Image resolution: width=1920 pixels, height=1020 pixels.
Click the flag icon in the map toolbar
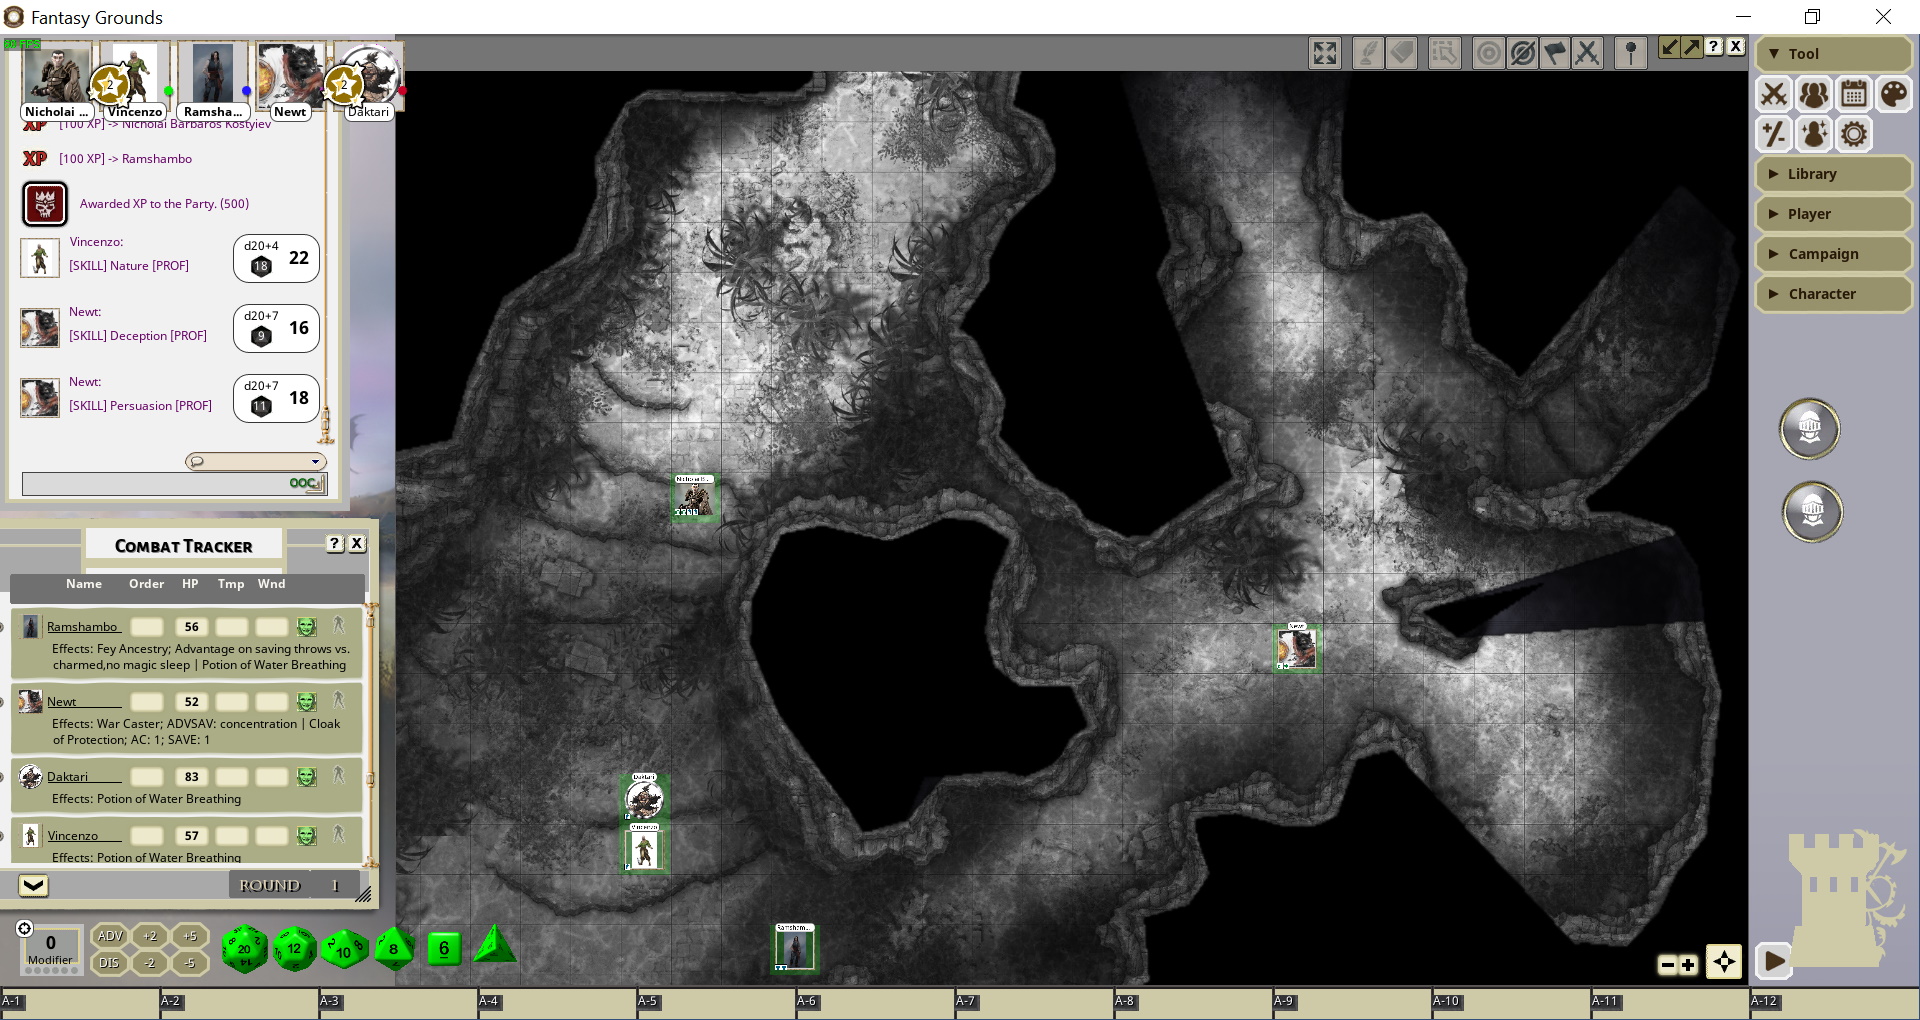click(x=1555, y=53)
